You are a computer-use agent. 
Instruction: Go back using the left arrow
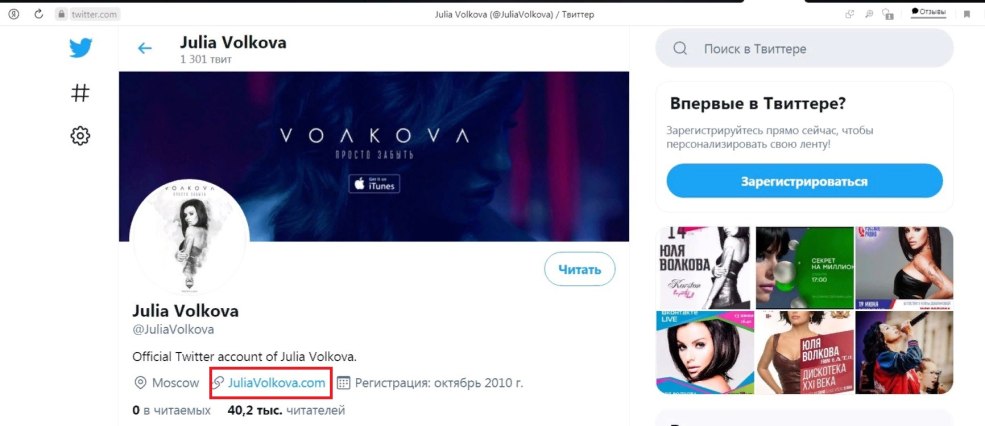145,47
